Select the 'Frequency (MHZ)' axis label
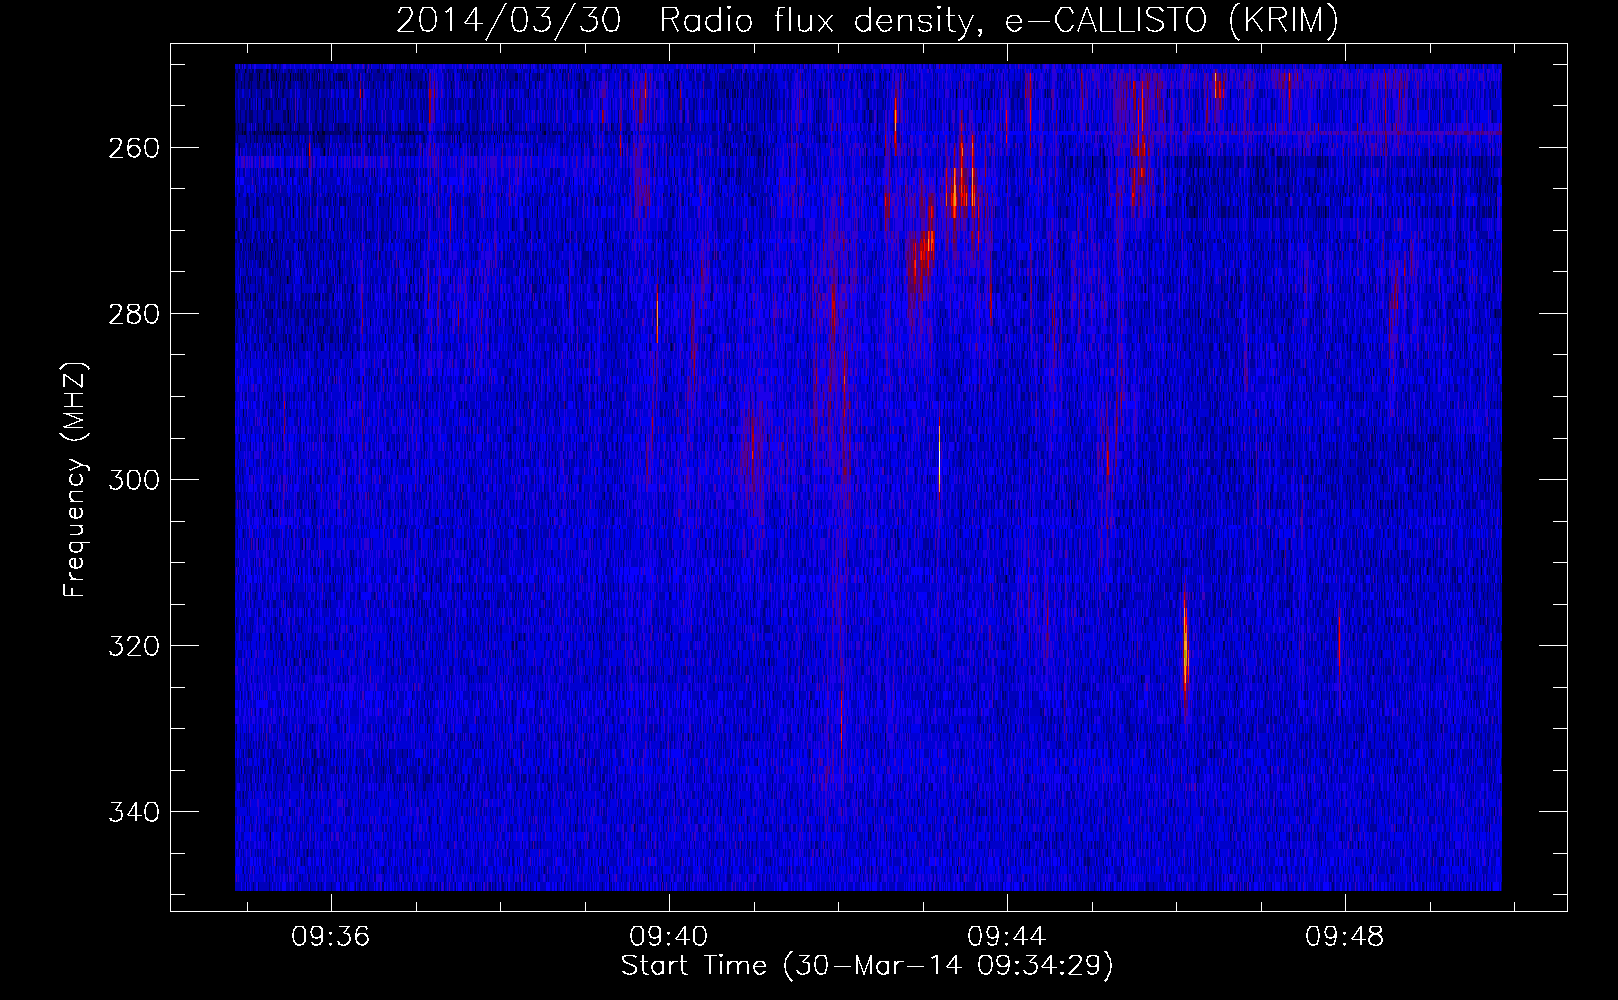 [75, 480]
